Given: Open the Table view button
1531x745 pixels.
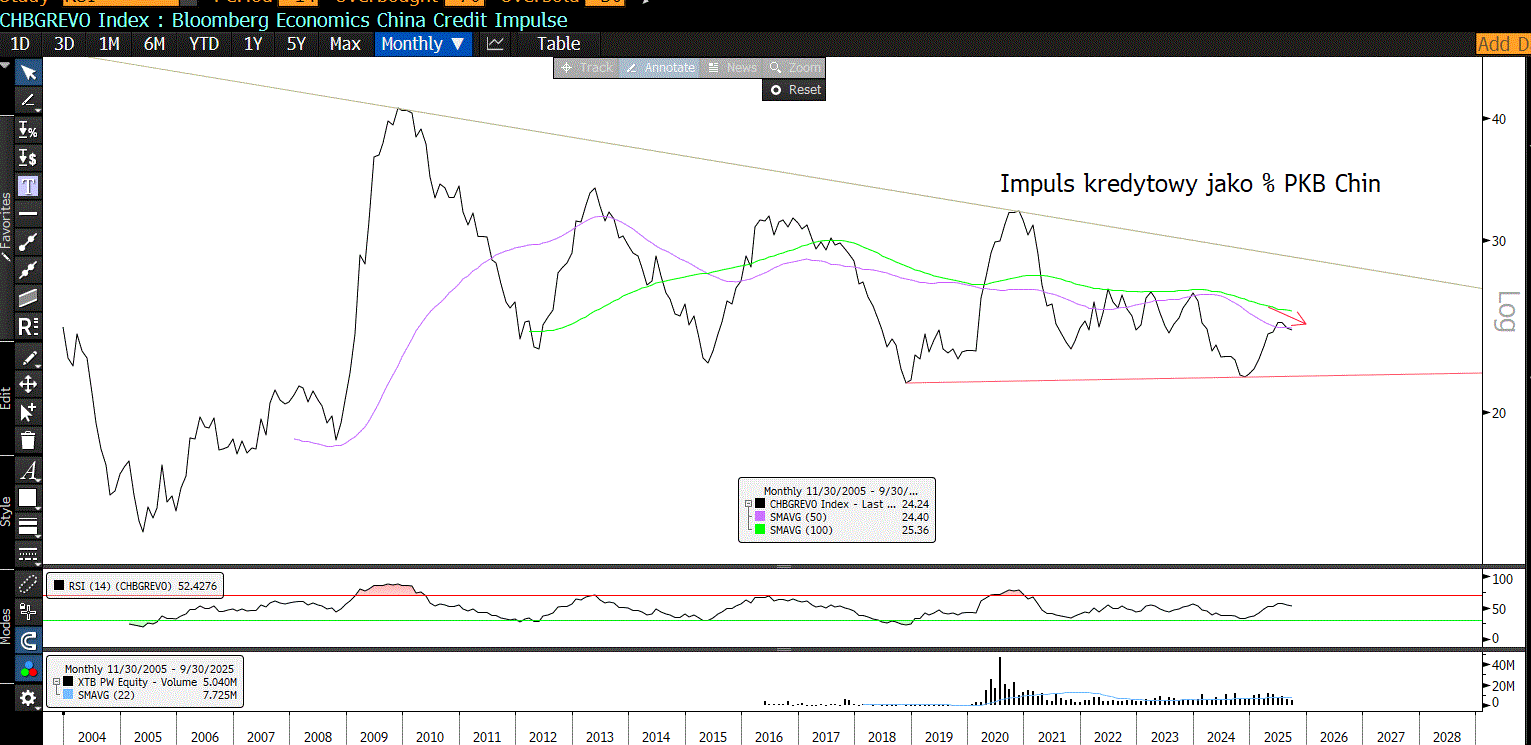Looking at the screenshot, I should pos(558,44).
